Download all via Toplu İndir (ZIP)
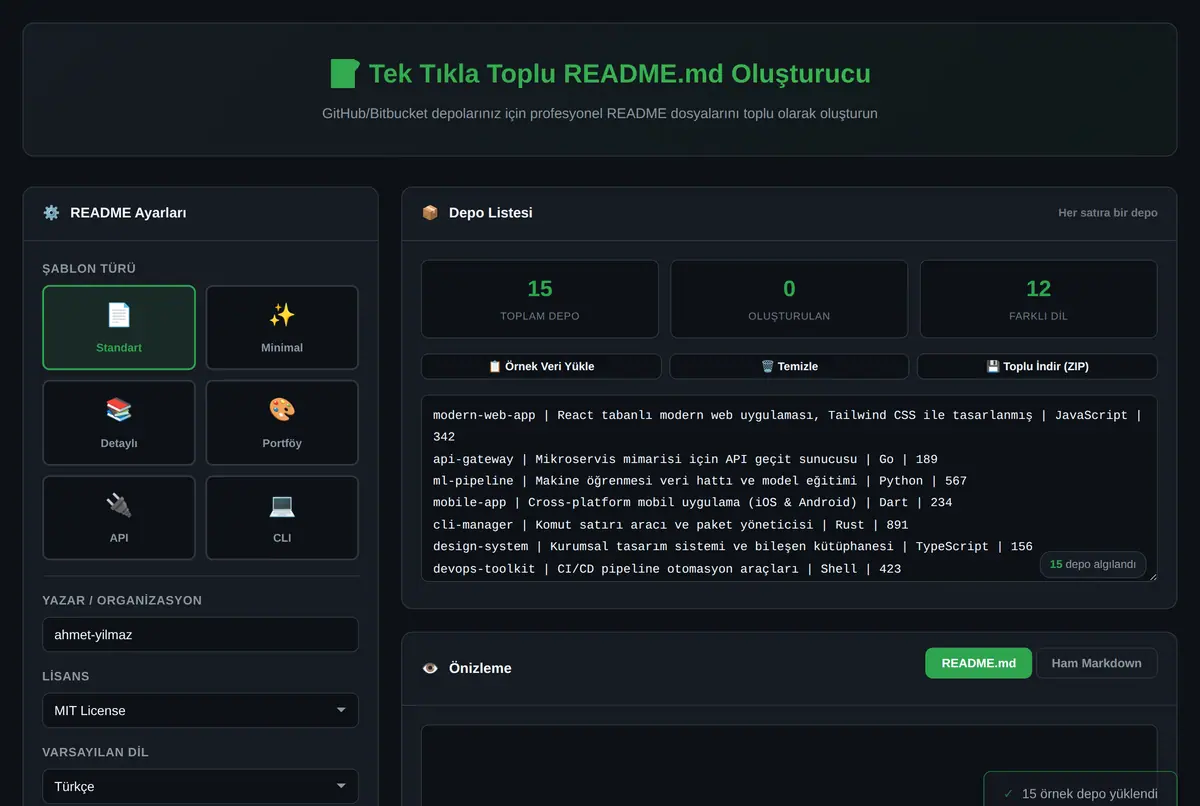 coord(1037,366)
